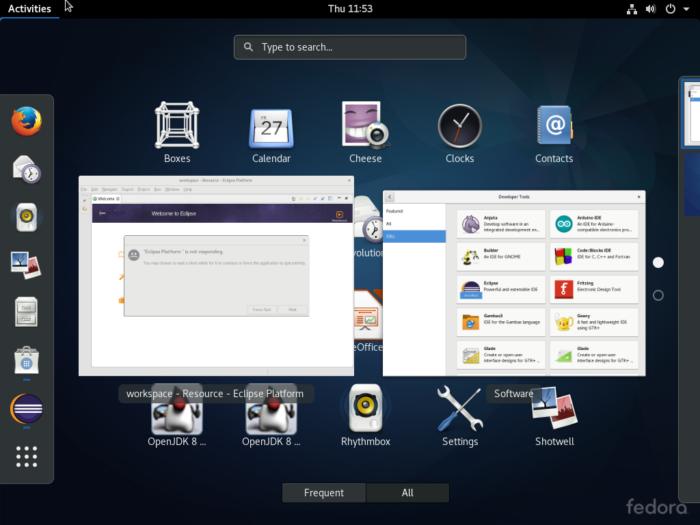
Task: Open Software shopping bag icon in the dash
Action: [x=26, y=360]
